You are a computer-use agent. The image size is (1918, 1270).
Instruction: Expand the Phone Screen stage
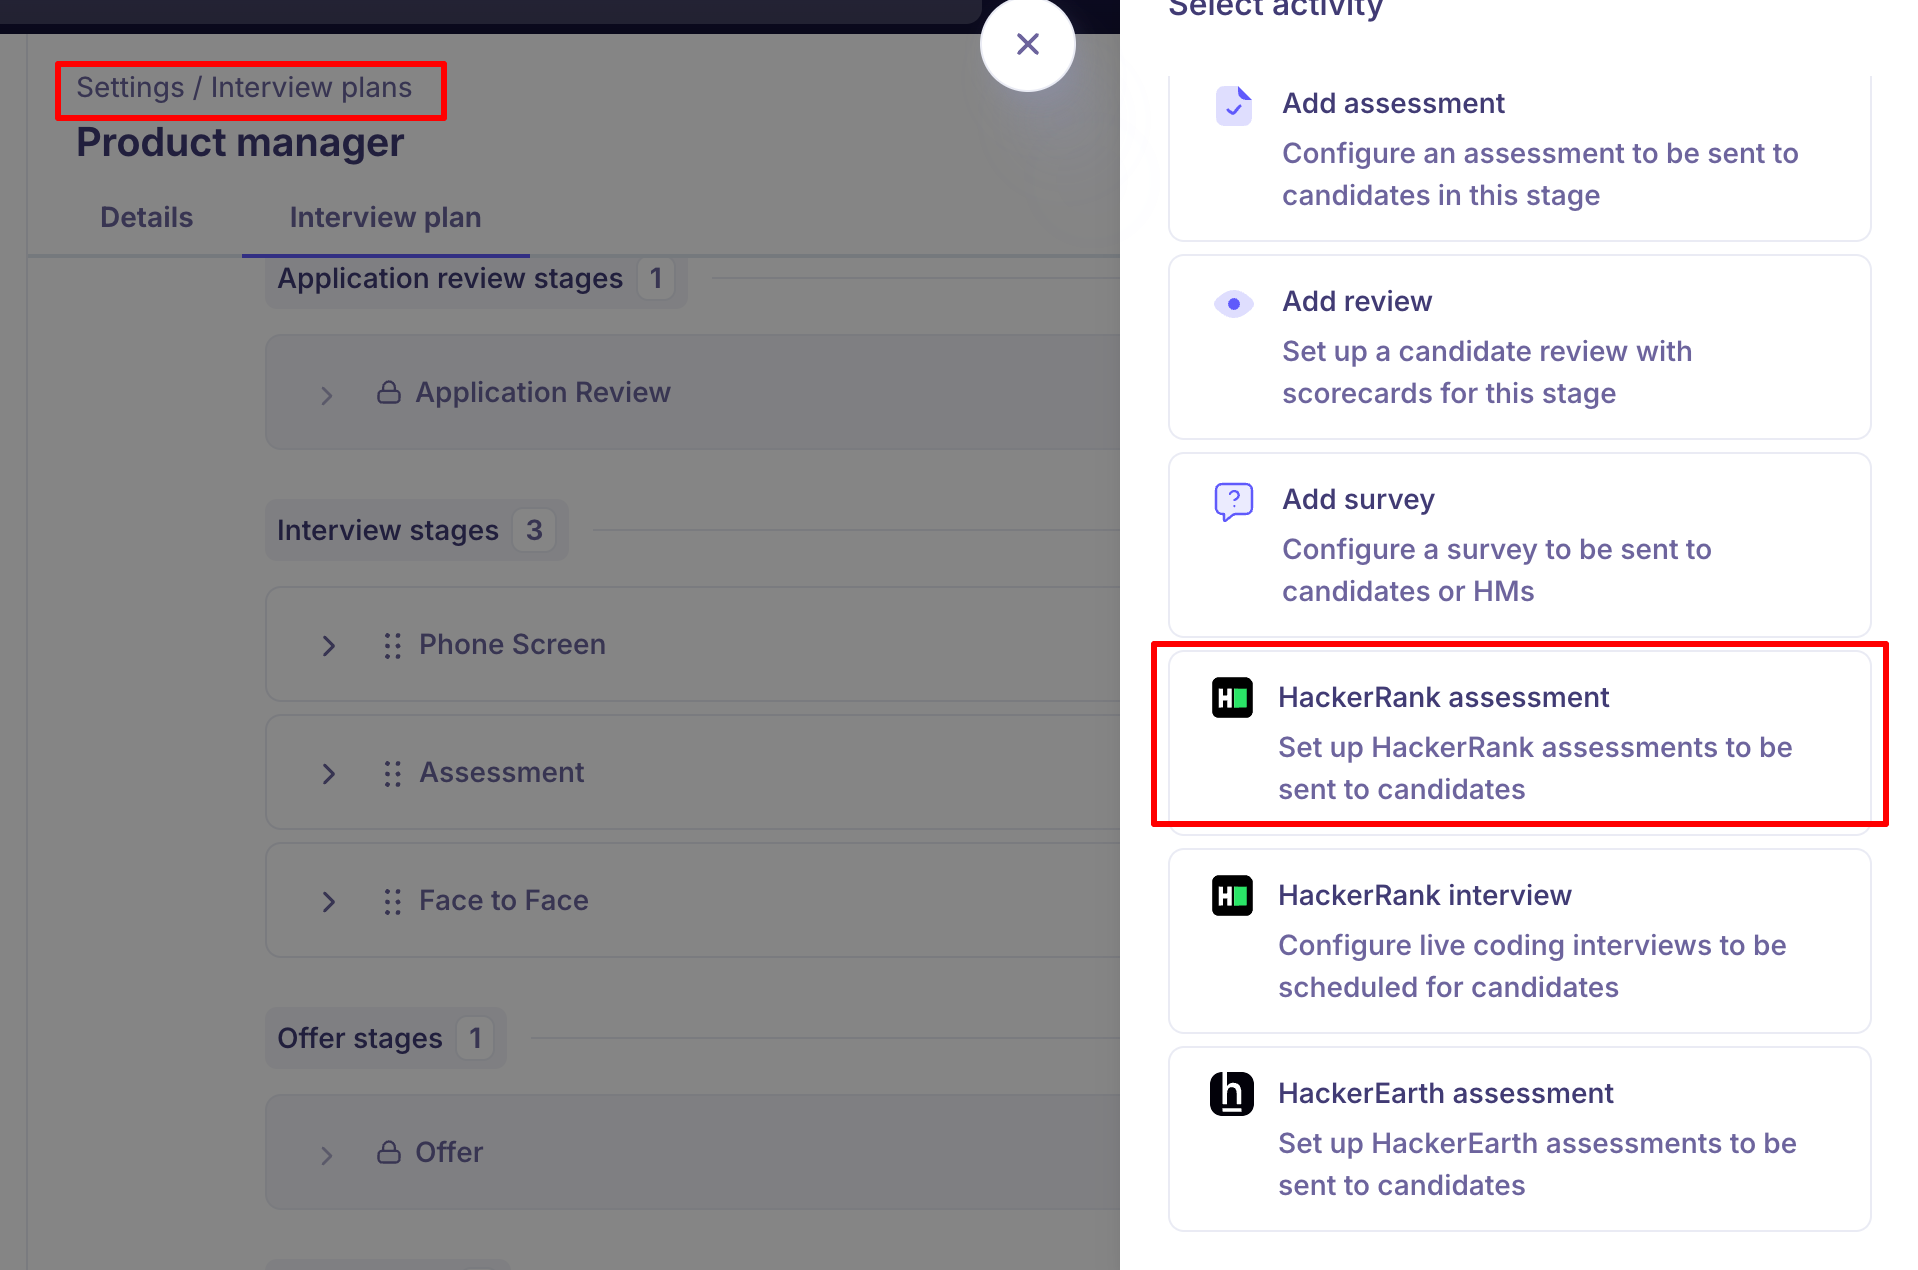pyautogui.click(x=328, y=646)
